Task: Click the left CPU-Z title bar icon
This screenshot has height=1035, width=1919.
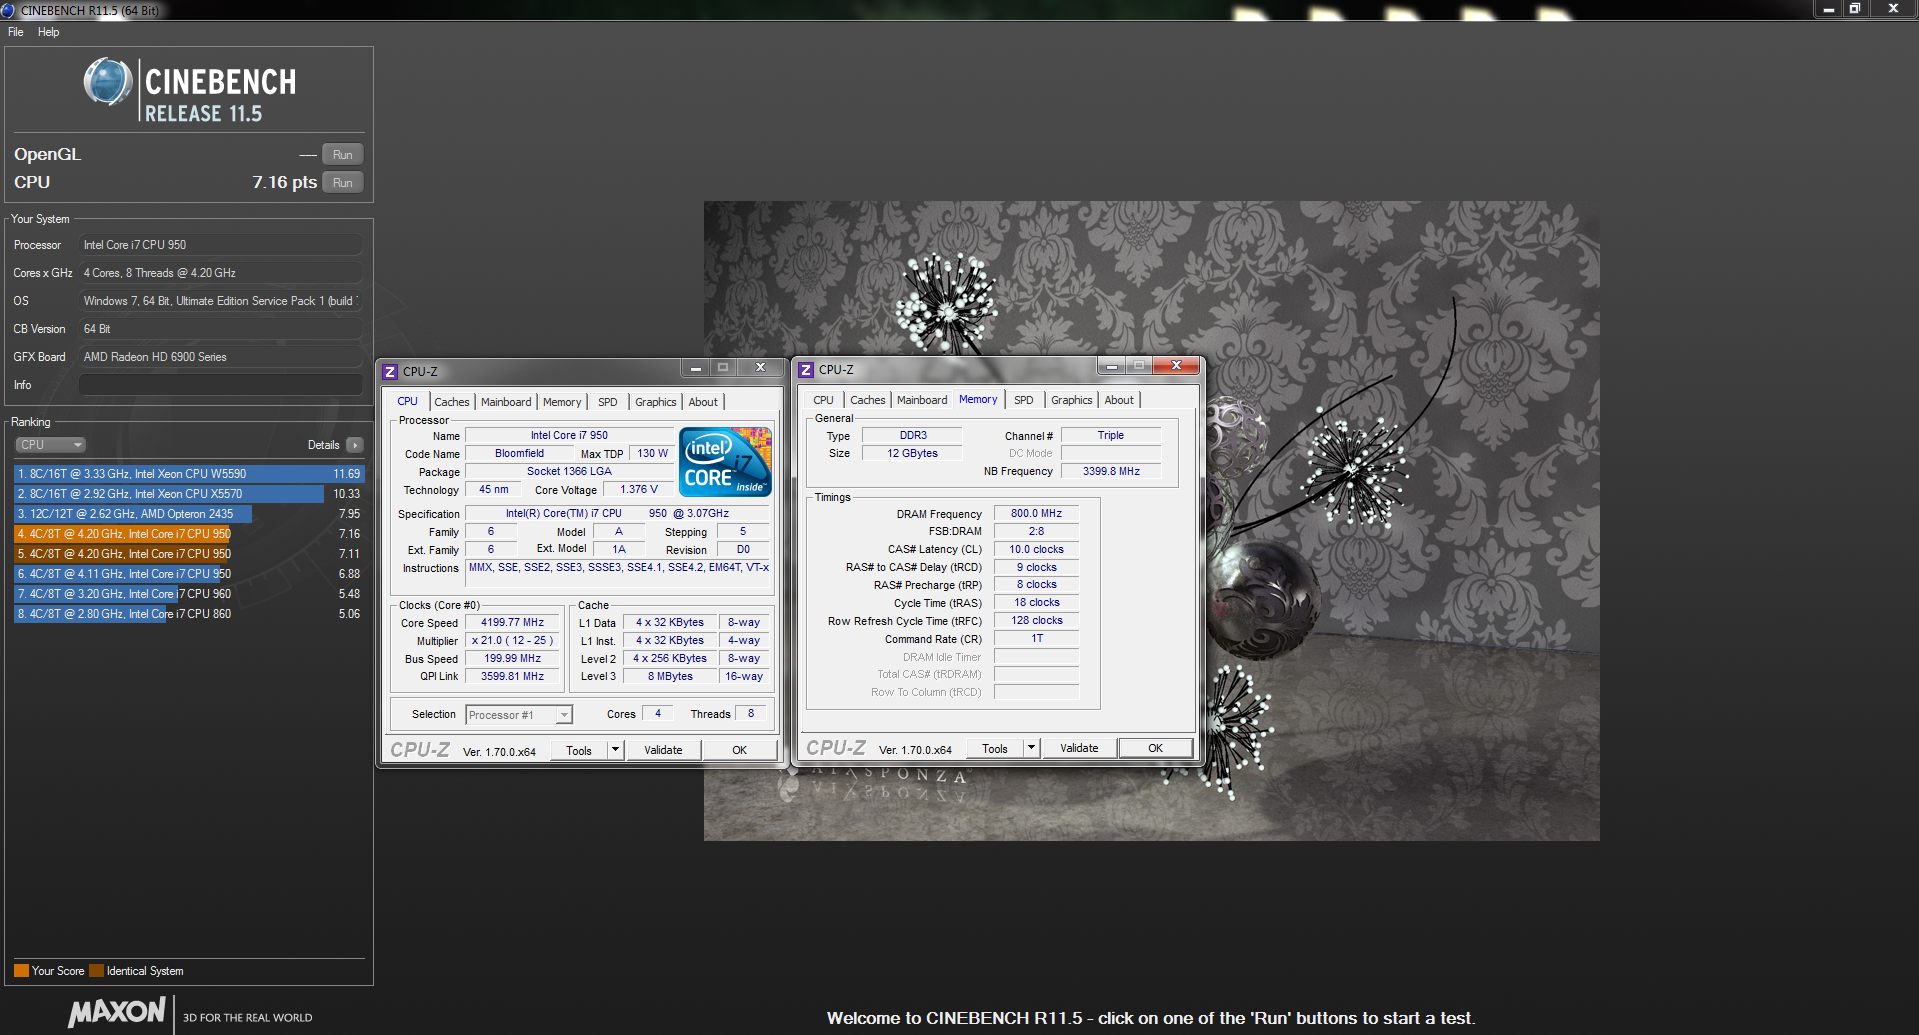Action: (x=390, y=372)
